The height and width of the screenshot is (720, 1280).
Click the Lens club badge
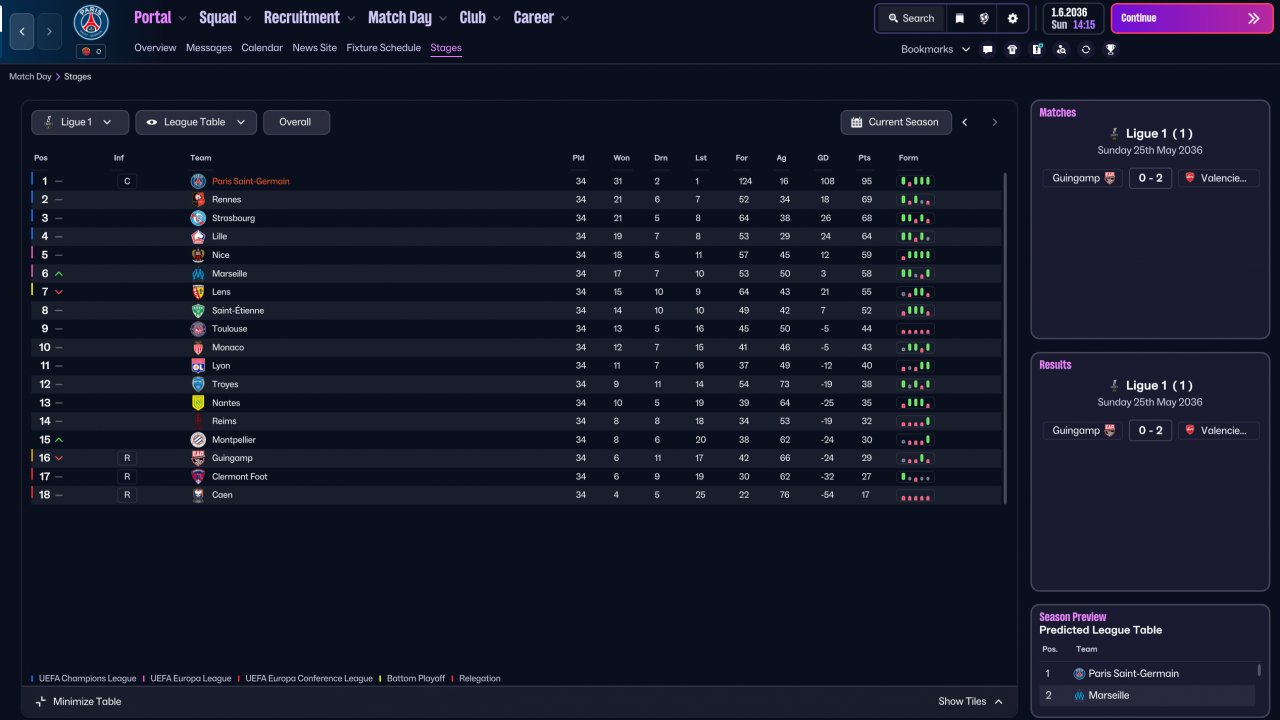(x=198, y=292)
